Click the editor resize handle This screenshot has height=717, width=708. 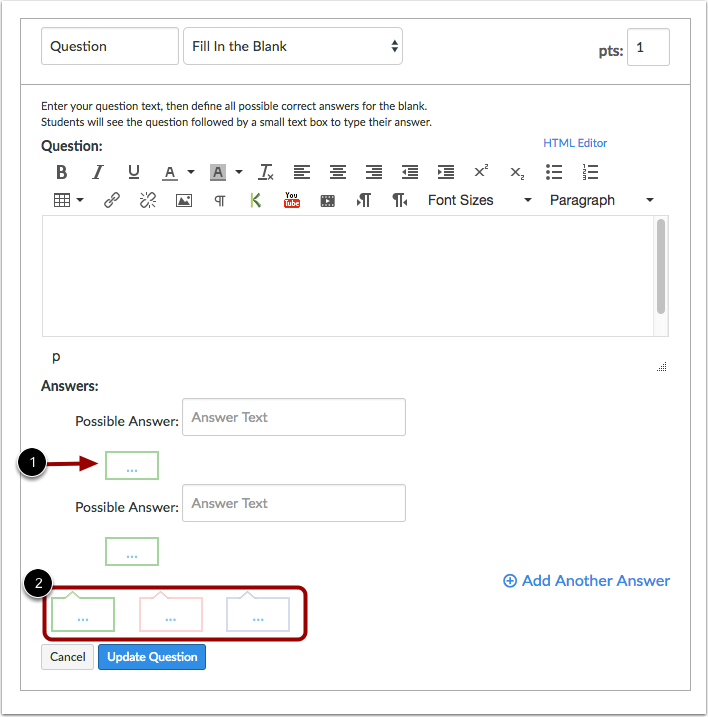point(662,366)
